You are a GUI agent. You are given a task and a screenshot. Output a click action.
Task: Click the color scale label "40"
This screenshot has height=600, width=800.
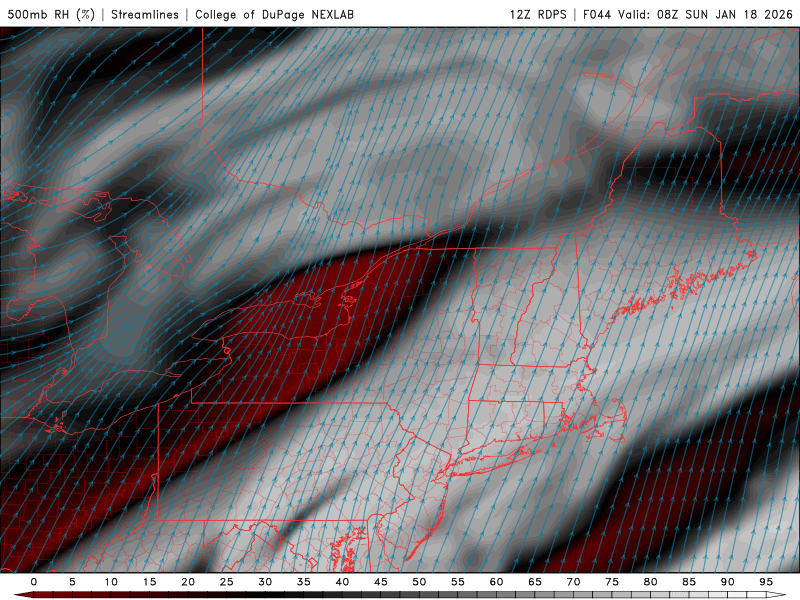[x=342, y=582]
